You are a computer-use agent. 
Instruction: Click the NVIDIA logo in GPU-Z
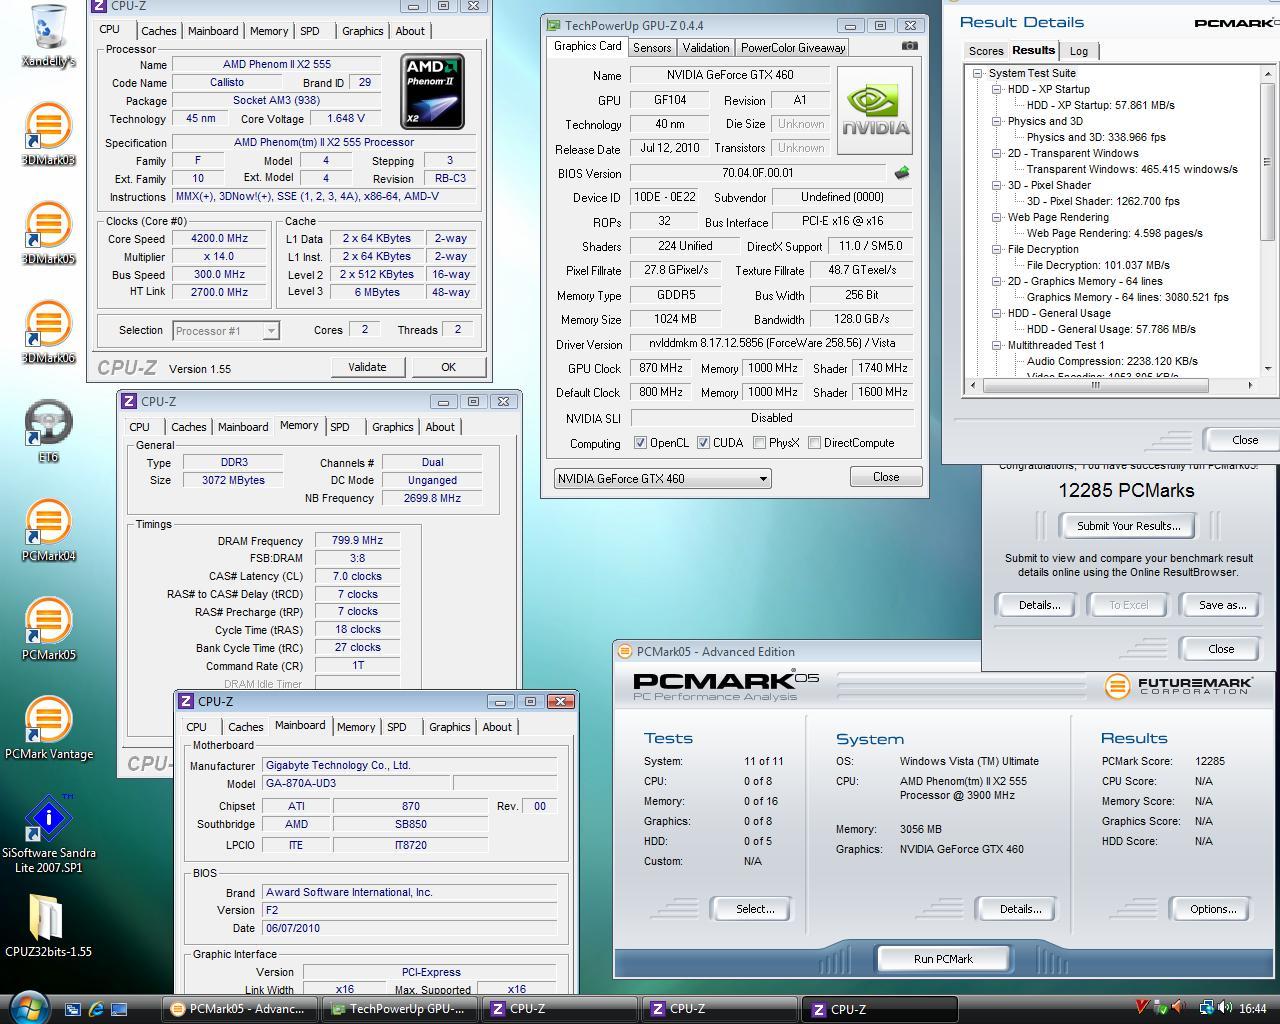click(874, 110)
